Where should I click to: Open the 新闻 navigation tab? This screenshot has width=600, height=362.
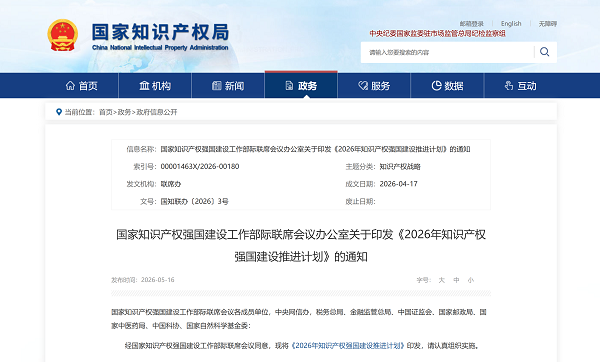point(228,85)
